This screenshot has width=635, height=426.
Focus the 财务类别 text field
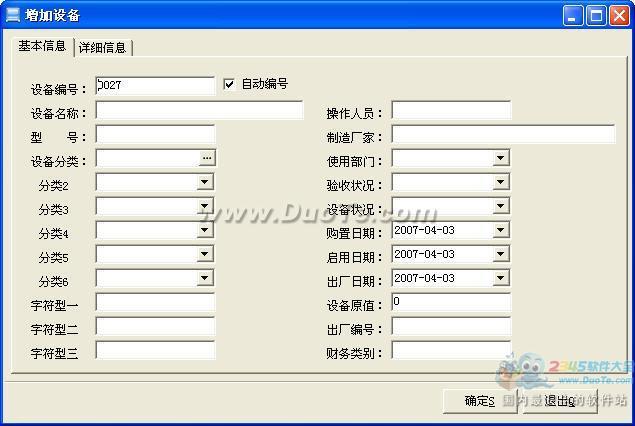pyautogui.click(x=451, y=350)
